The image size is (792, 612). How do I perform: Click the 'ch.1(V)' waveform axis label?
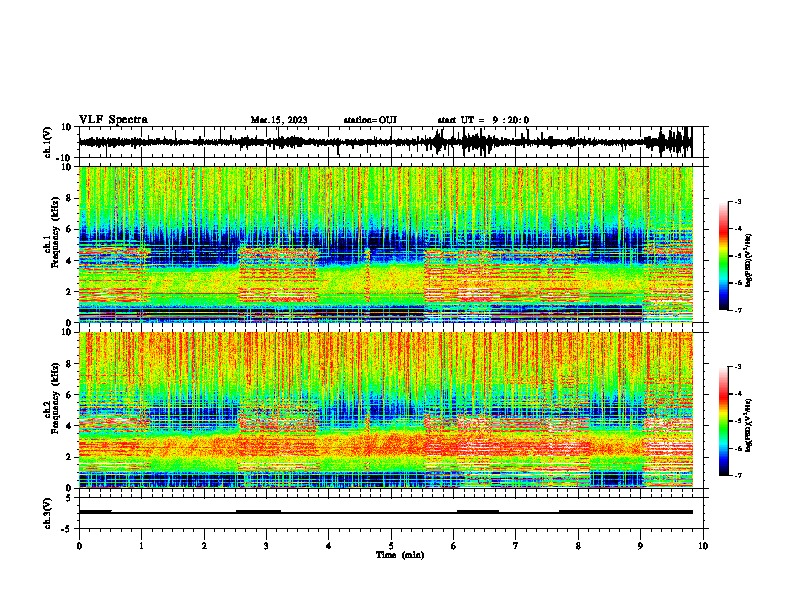[47, 142]
